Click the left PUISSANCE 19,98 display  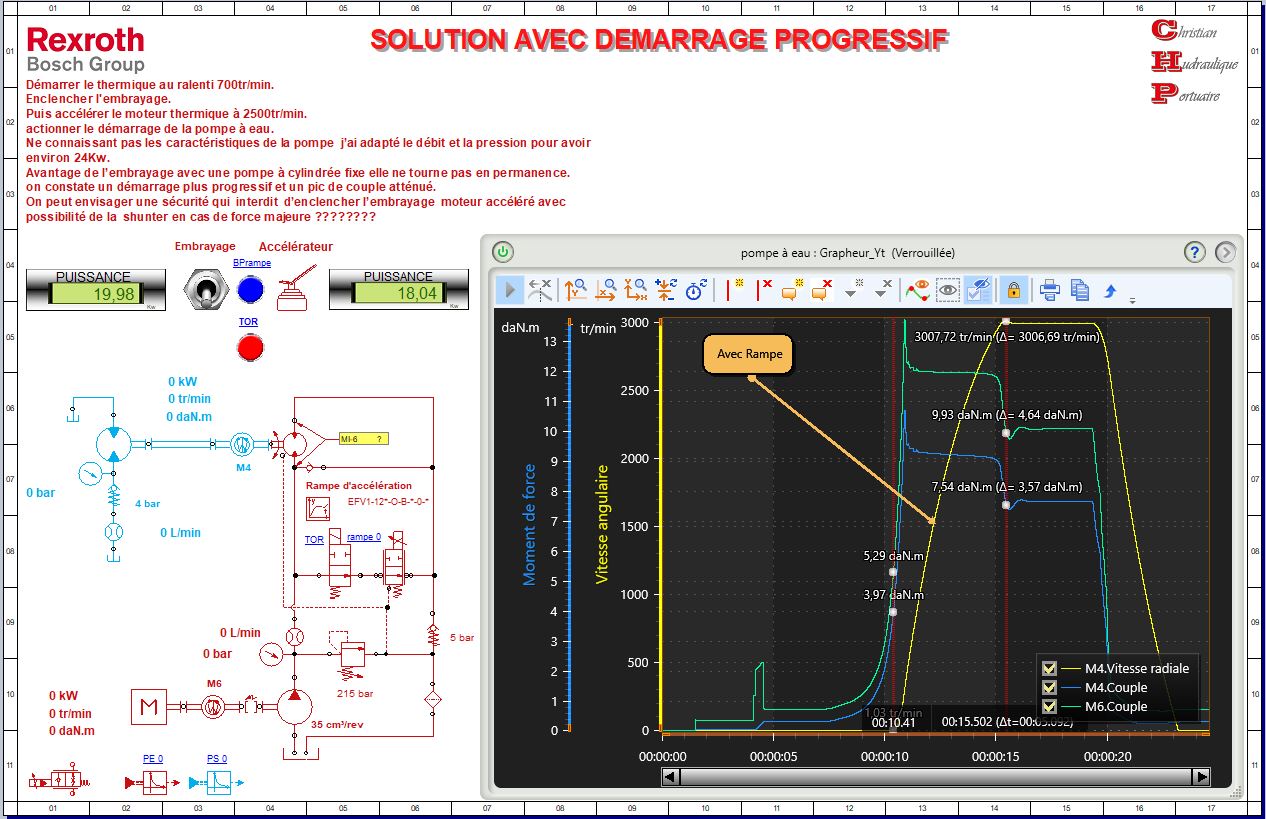click(x=97, y=290)
